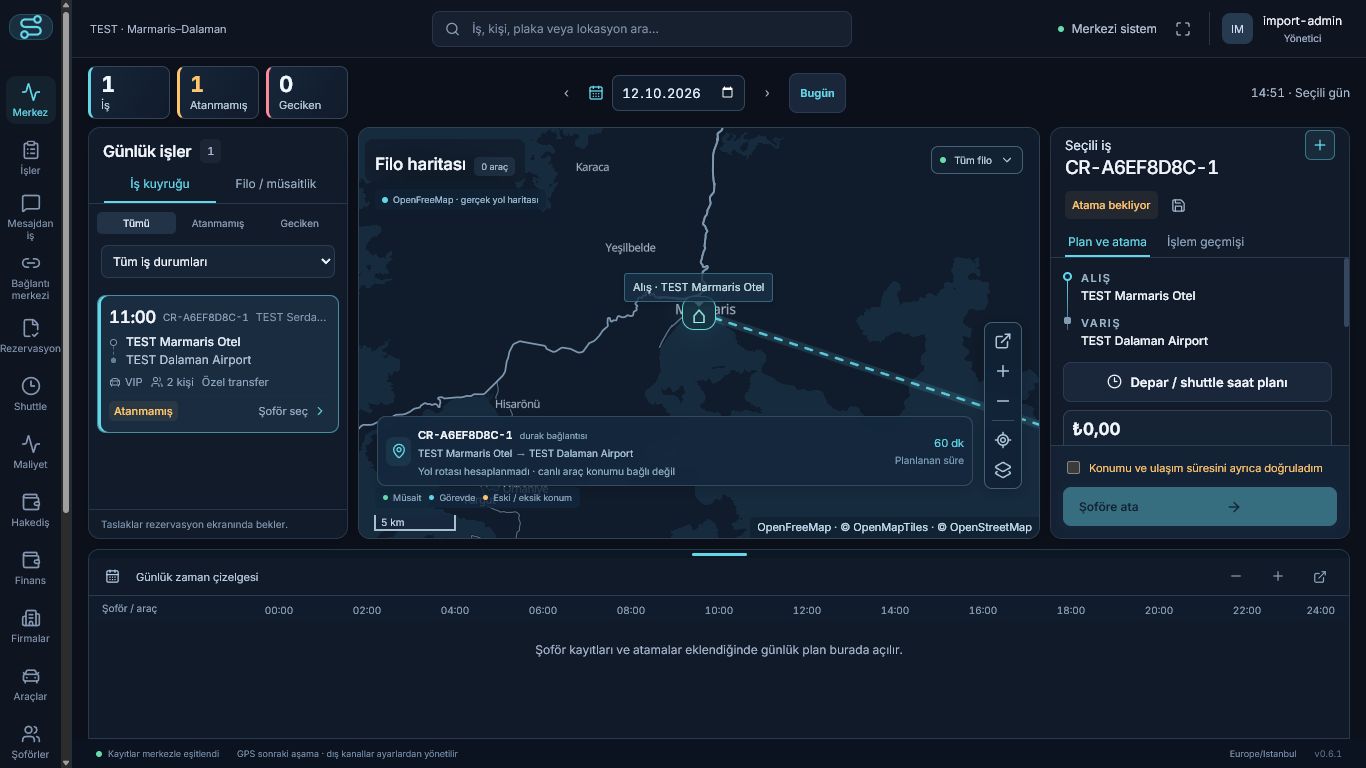The height and width of the screenshot is (768, 1366).
Task: Click the CR-A6EF8D8C-1 route info card on map
Action: click(675, 451)
